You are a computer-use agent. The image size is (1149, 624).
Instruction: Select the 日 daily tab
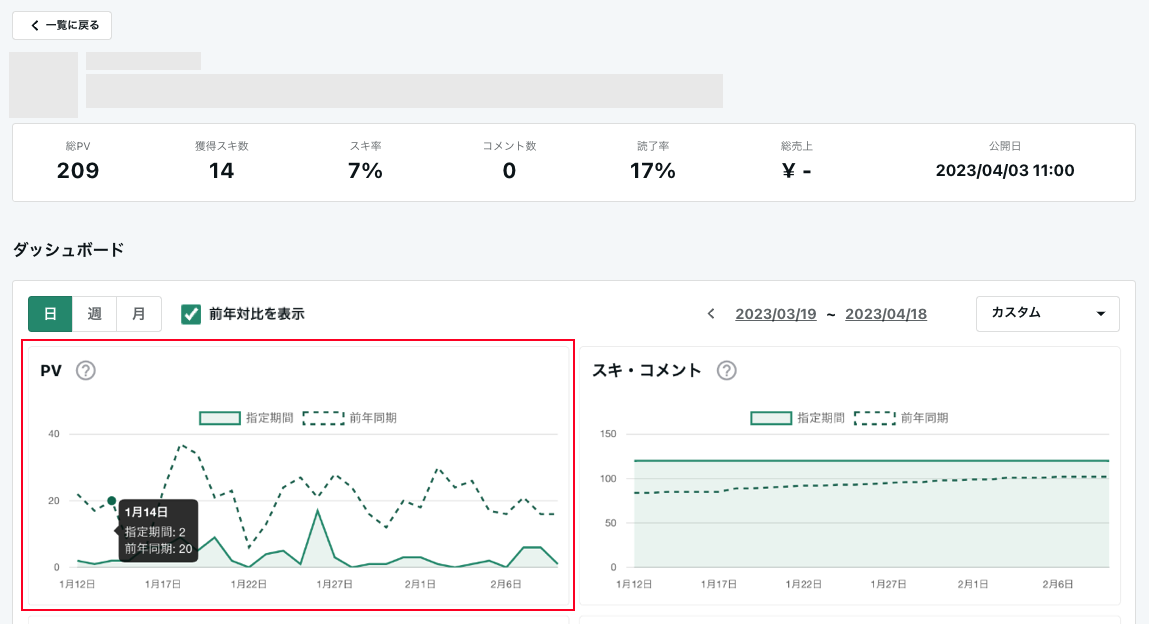pos(50,314)
